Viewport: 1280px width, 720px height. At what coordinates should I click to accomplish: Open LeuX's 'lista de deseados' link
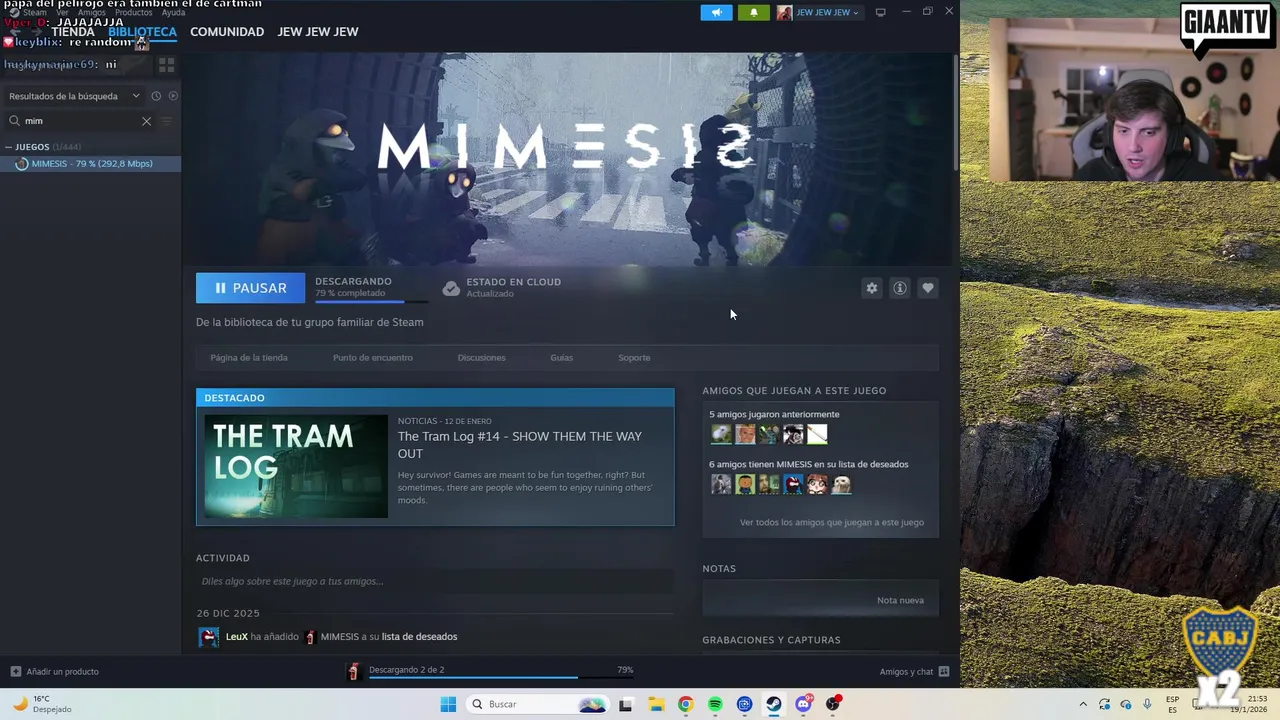(x=419, y=637)
